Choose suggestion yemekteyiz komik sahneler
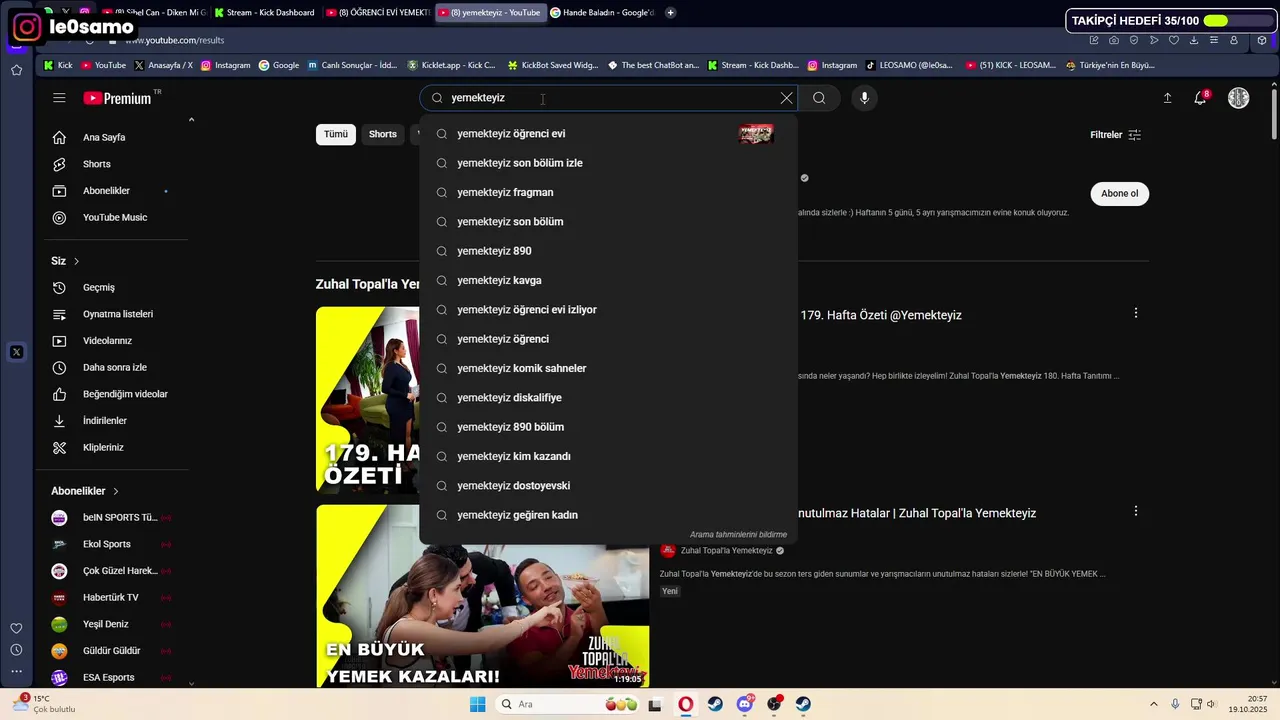The width and height of the screenshot is (1280, 720). 608,368
